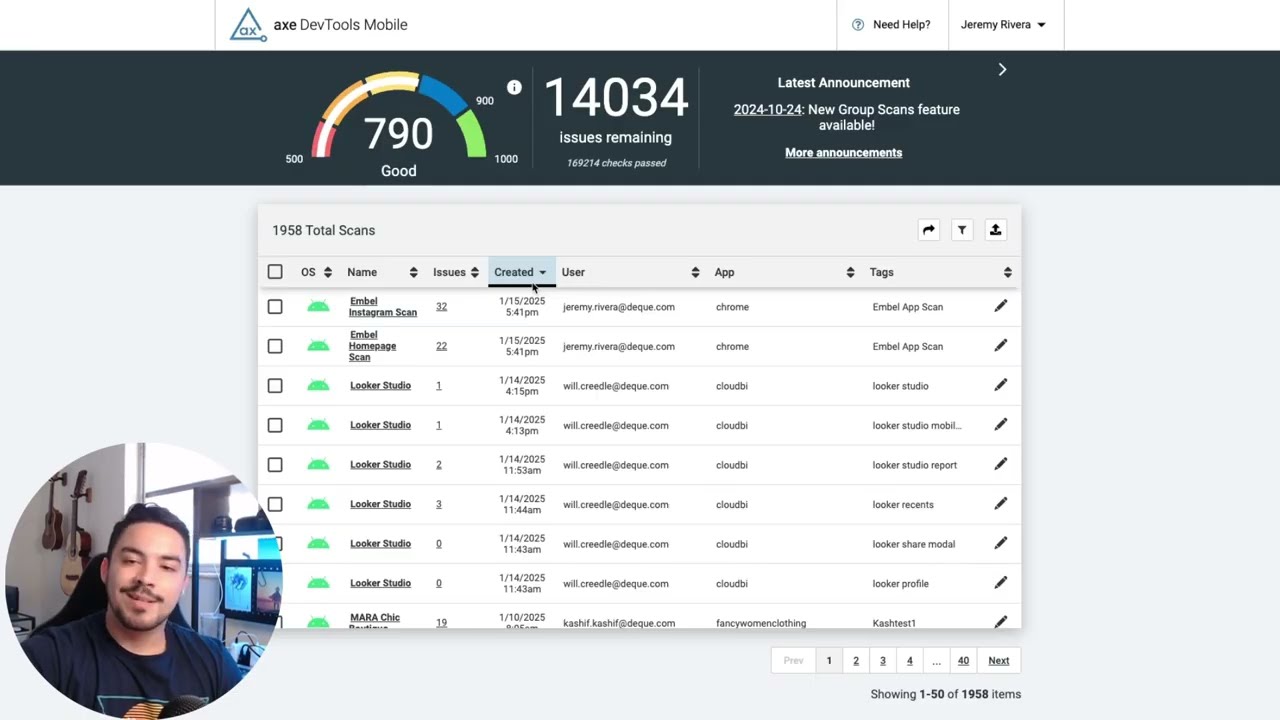Sort scans by Name column
The width and height of the screenshot is (1280, 720).
point(382,272)
